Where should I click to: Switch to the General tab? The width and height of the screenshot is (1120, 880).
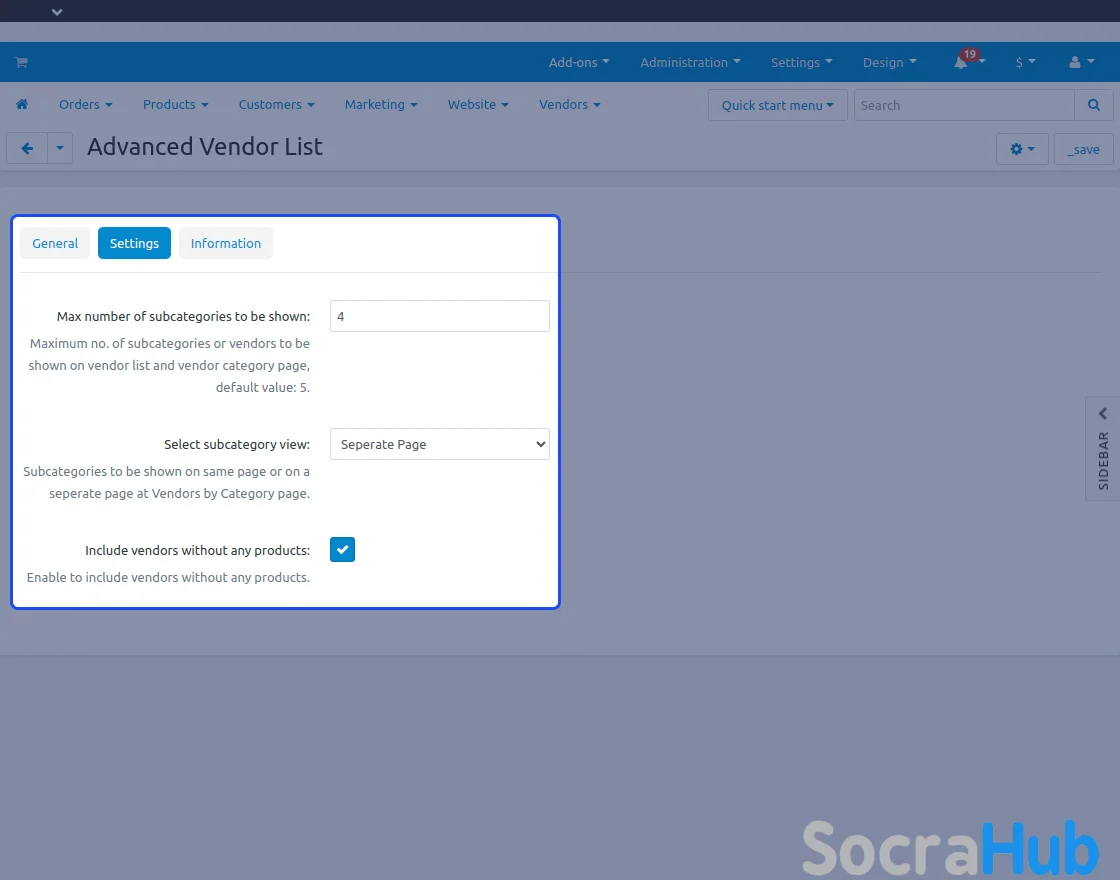point(55,243)
